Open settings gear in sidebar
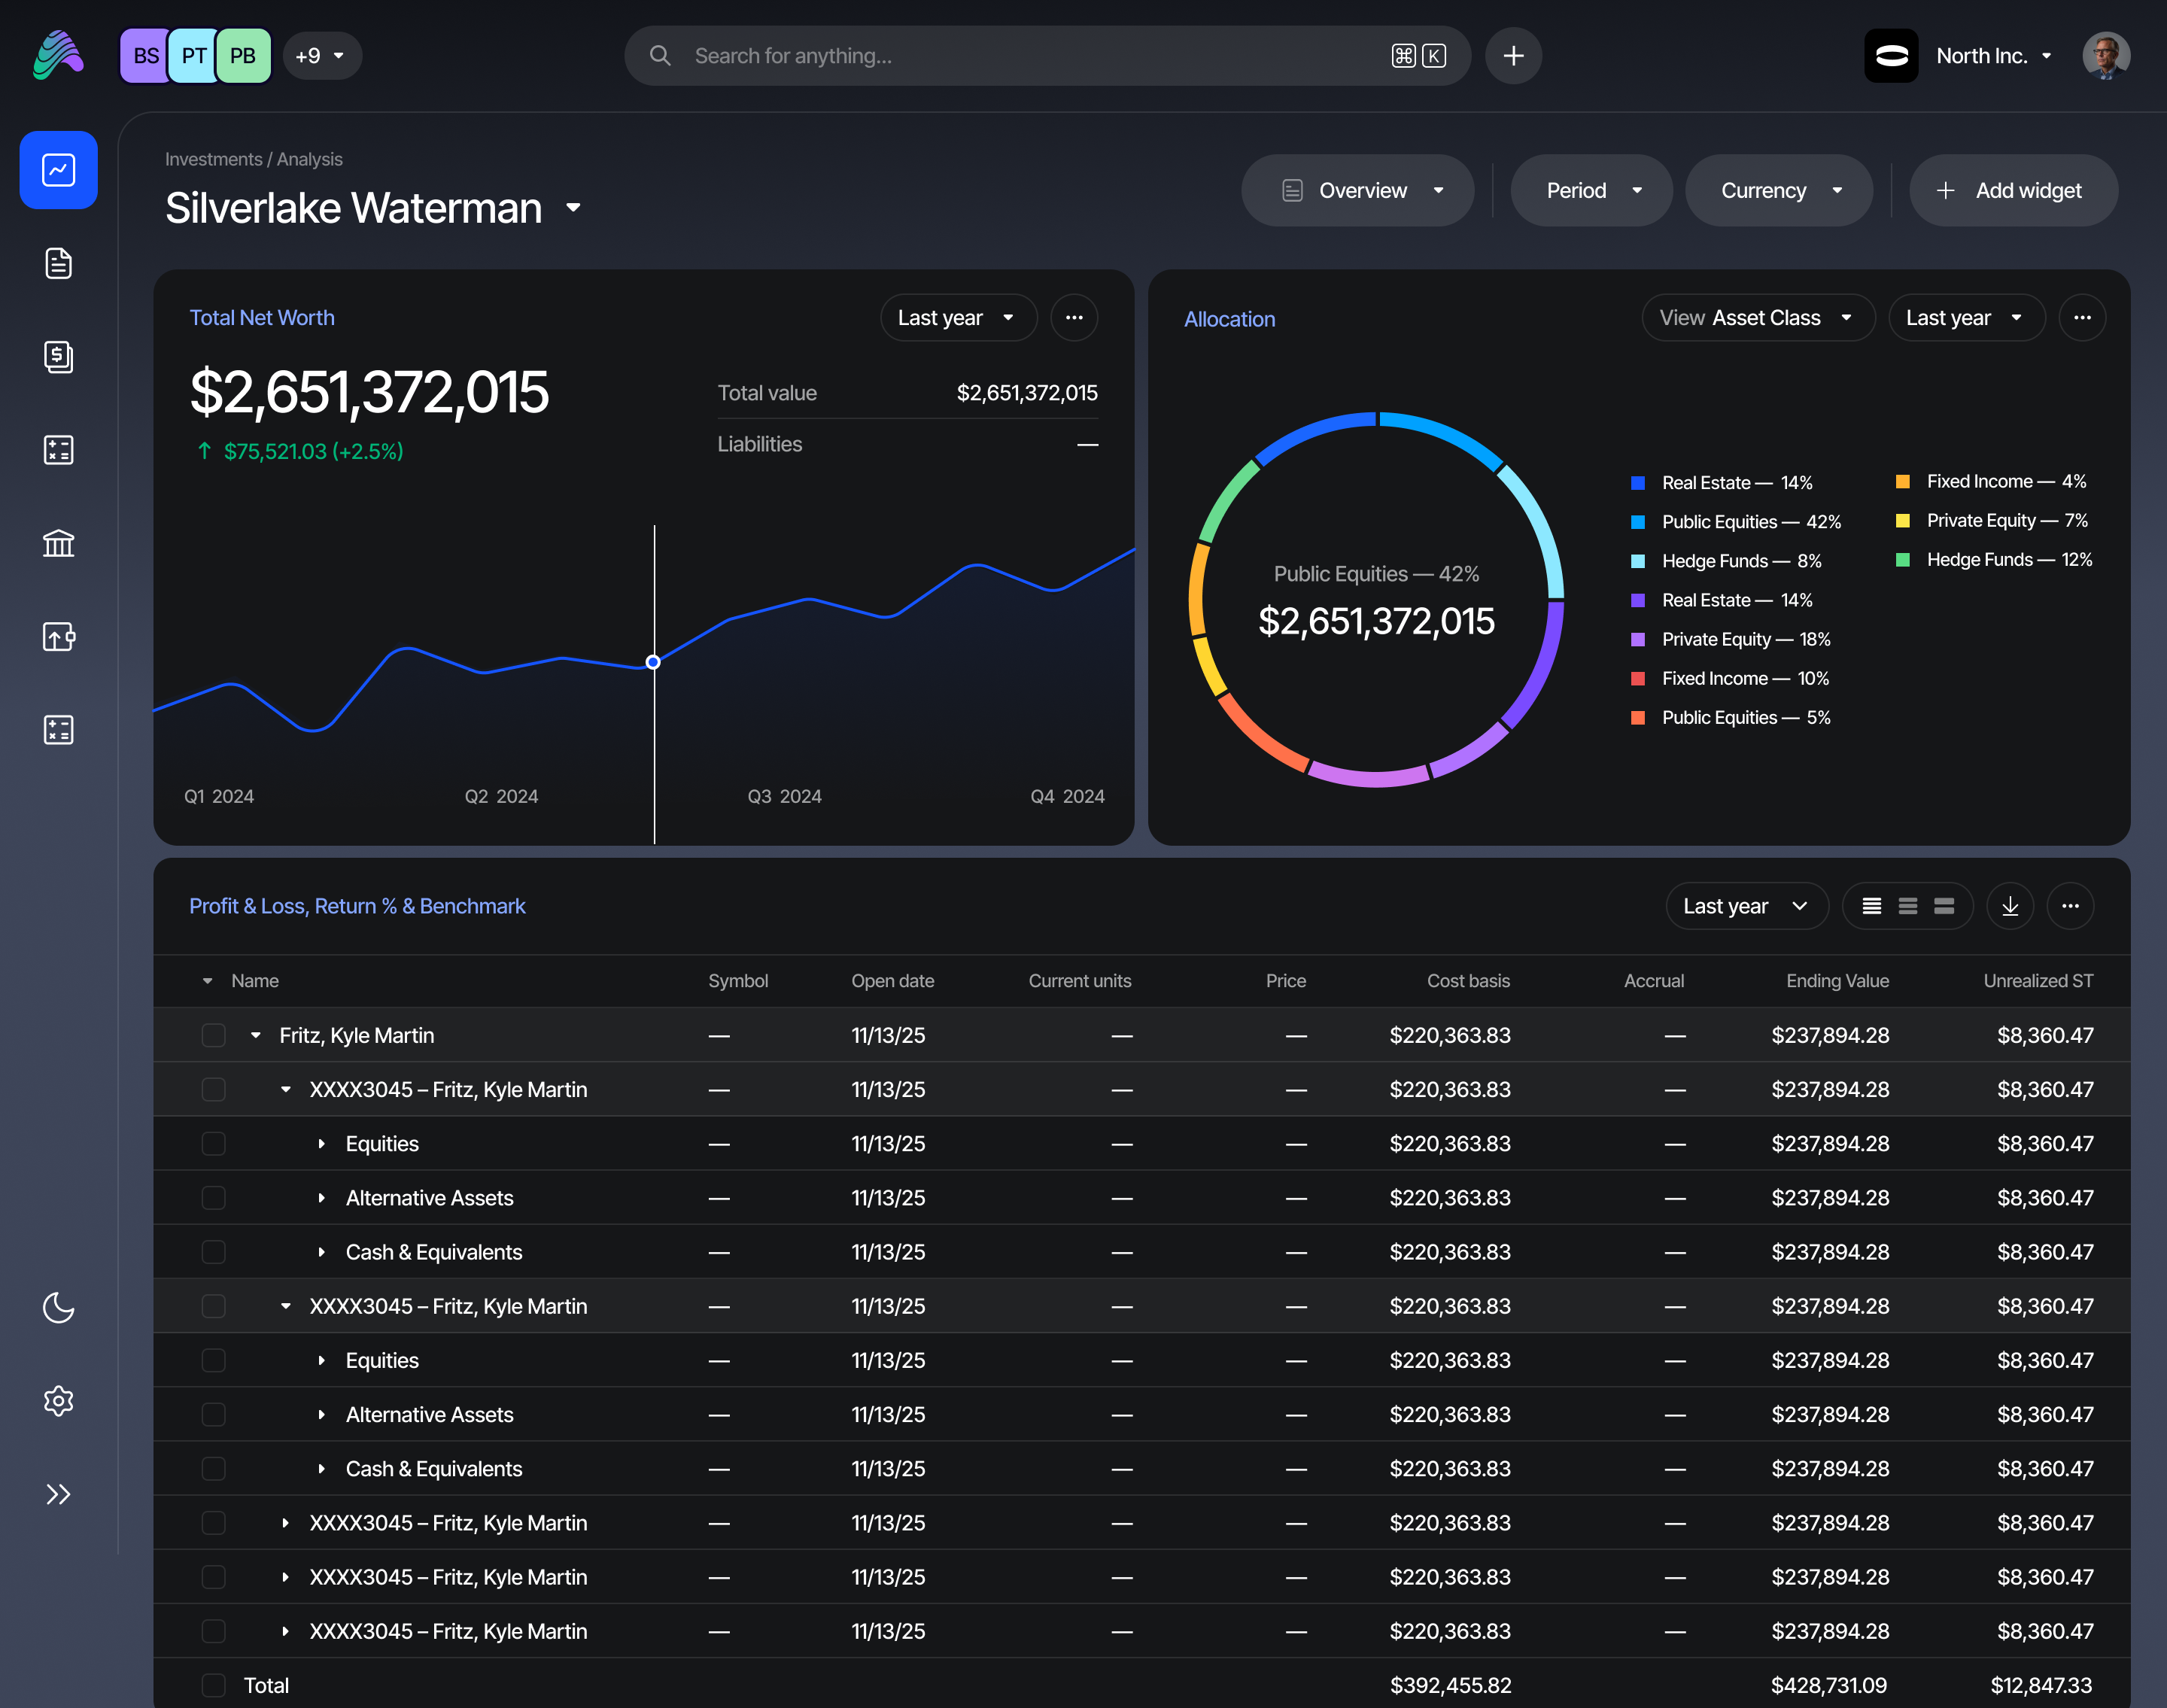The image size is (2167, 1708). coord(58,1400)
